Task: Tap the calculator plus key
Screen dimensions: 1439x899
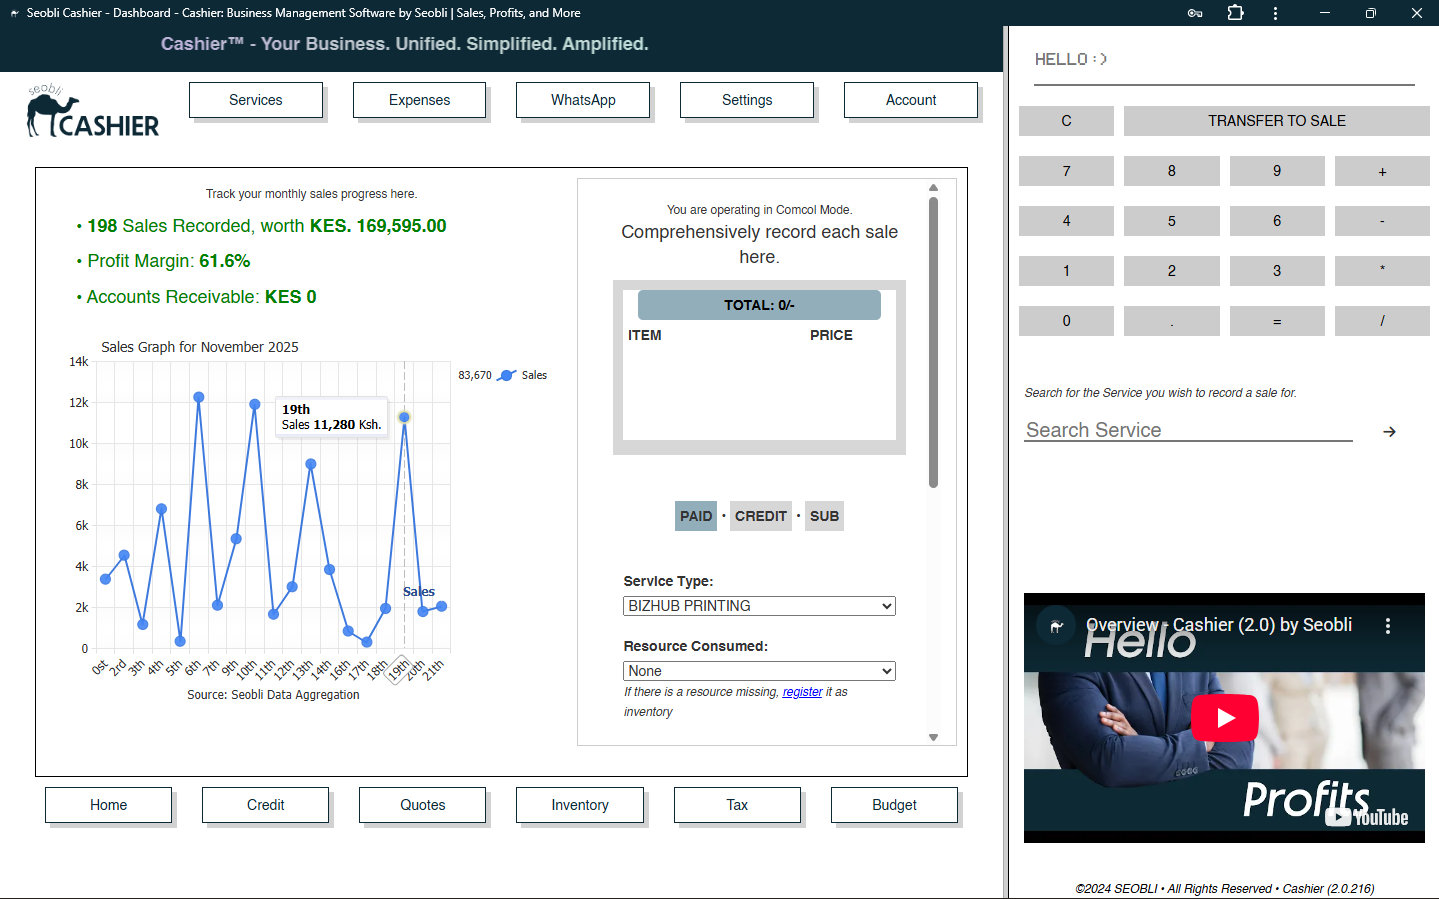Action: pos(1382,171)
